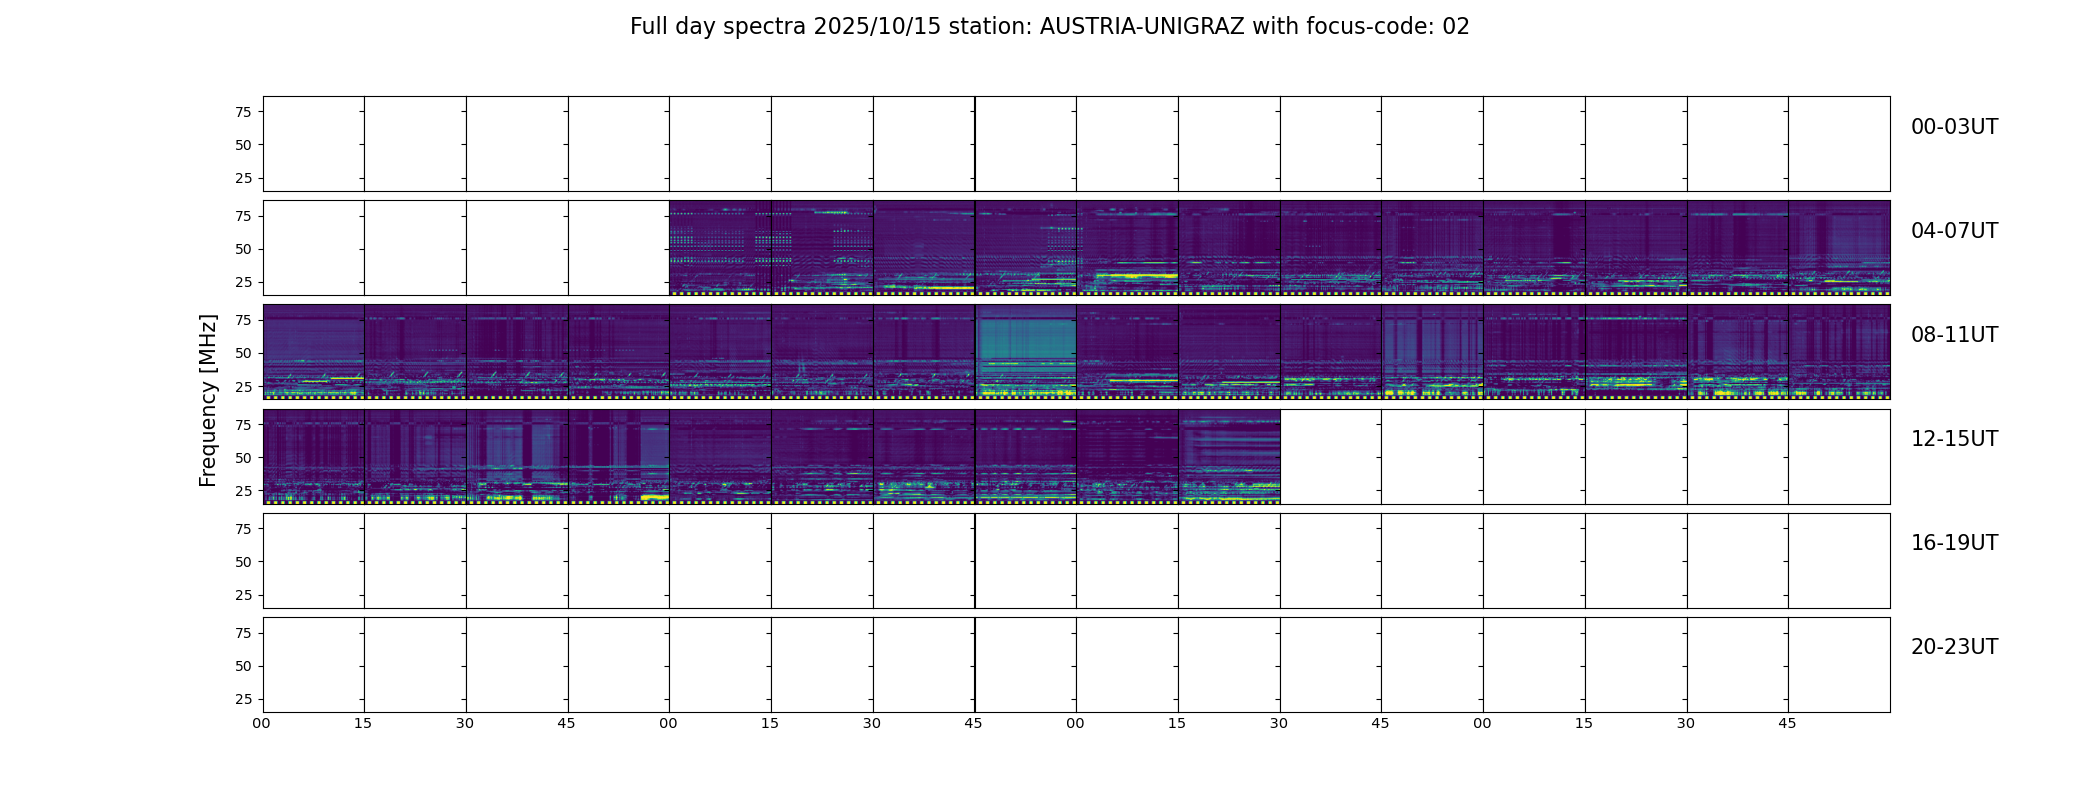Select the '08-11UT' row label
The height and width of the screenshot is (800, 2100).
point(1954,335)
